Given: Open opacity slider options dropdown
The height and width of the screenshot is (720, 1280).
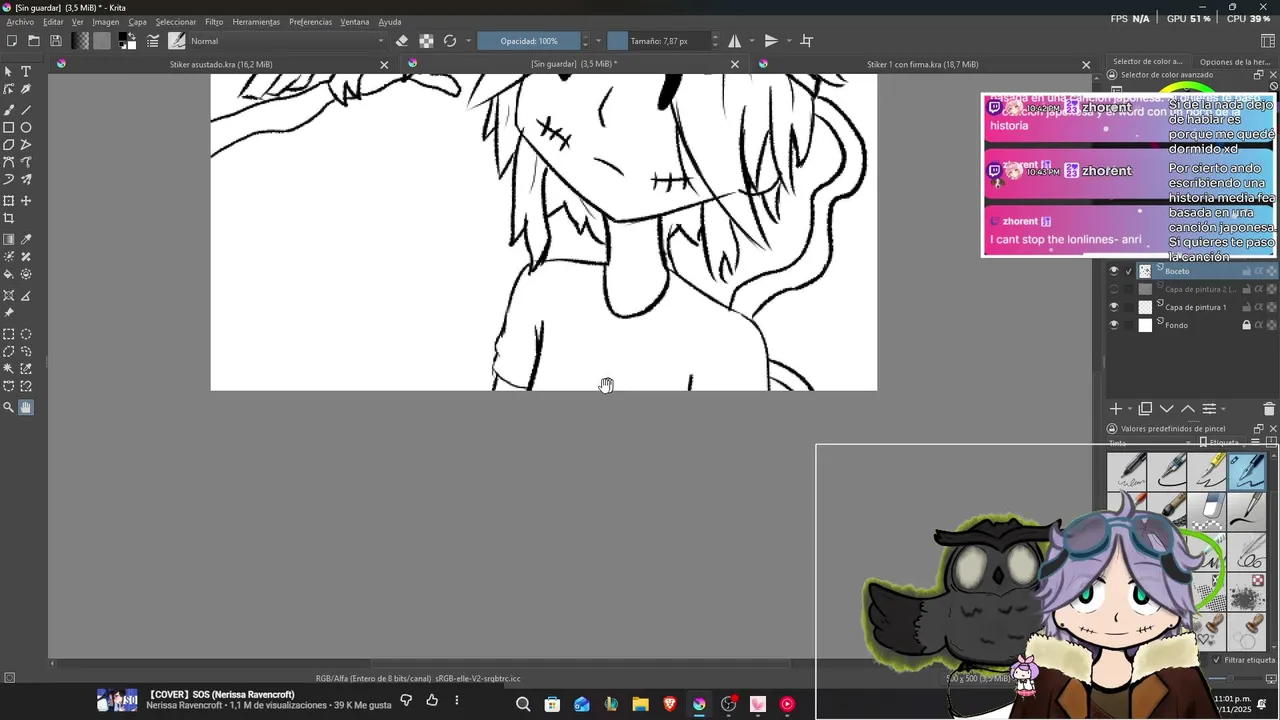Looking at the screenshot, I should click(x=598, y=41).
